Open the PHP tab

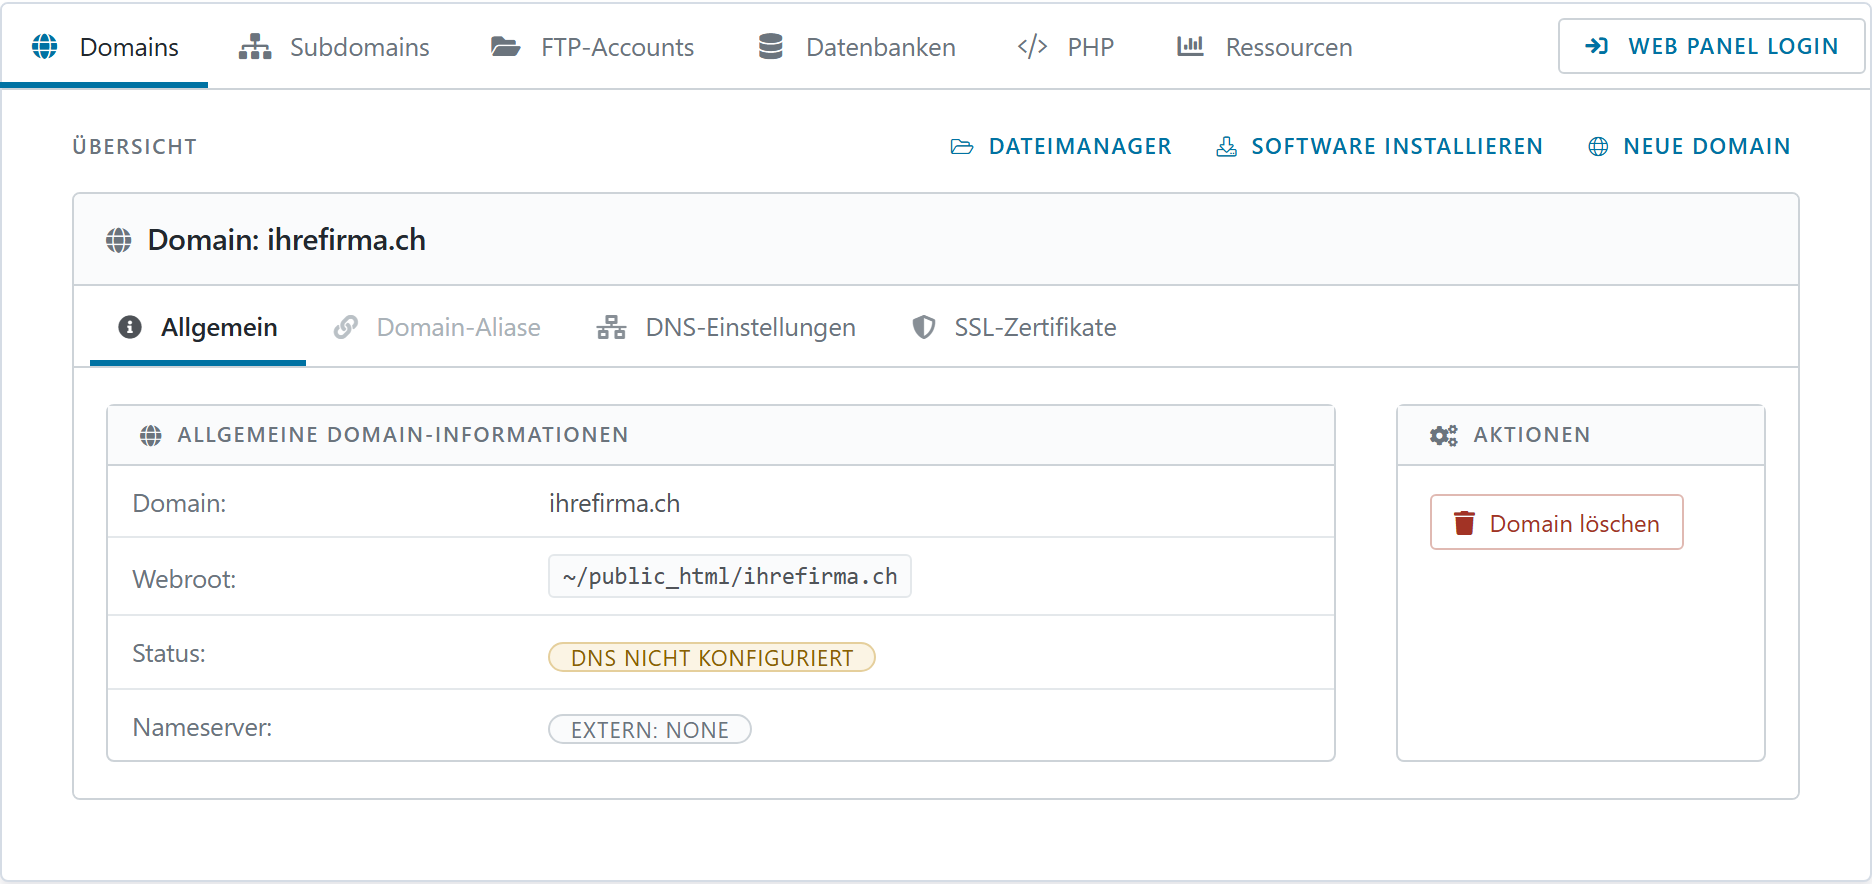click(x=1066, y=47)
